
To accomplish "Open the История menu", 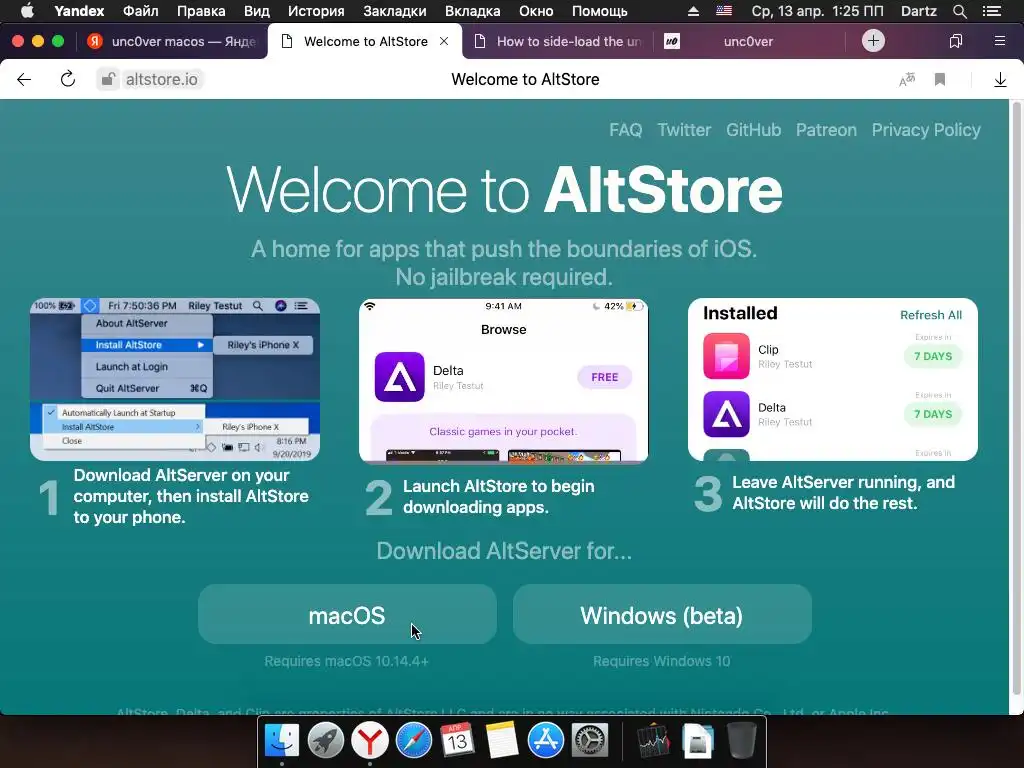I will pos(316,11).
